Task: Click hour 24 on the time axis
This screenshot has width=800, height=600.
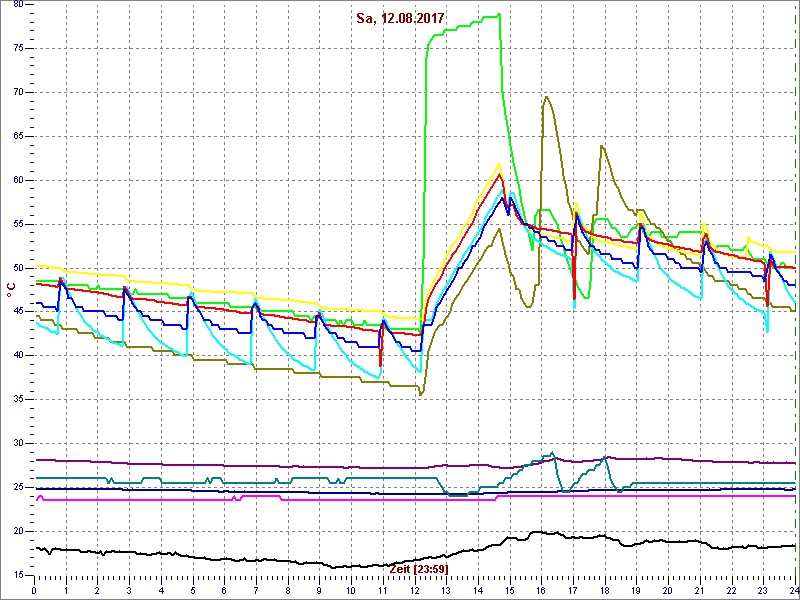Action: pyautogui.click(x=794, y=590)
